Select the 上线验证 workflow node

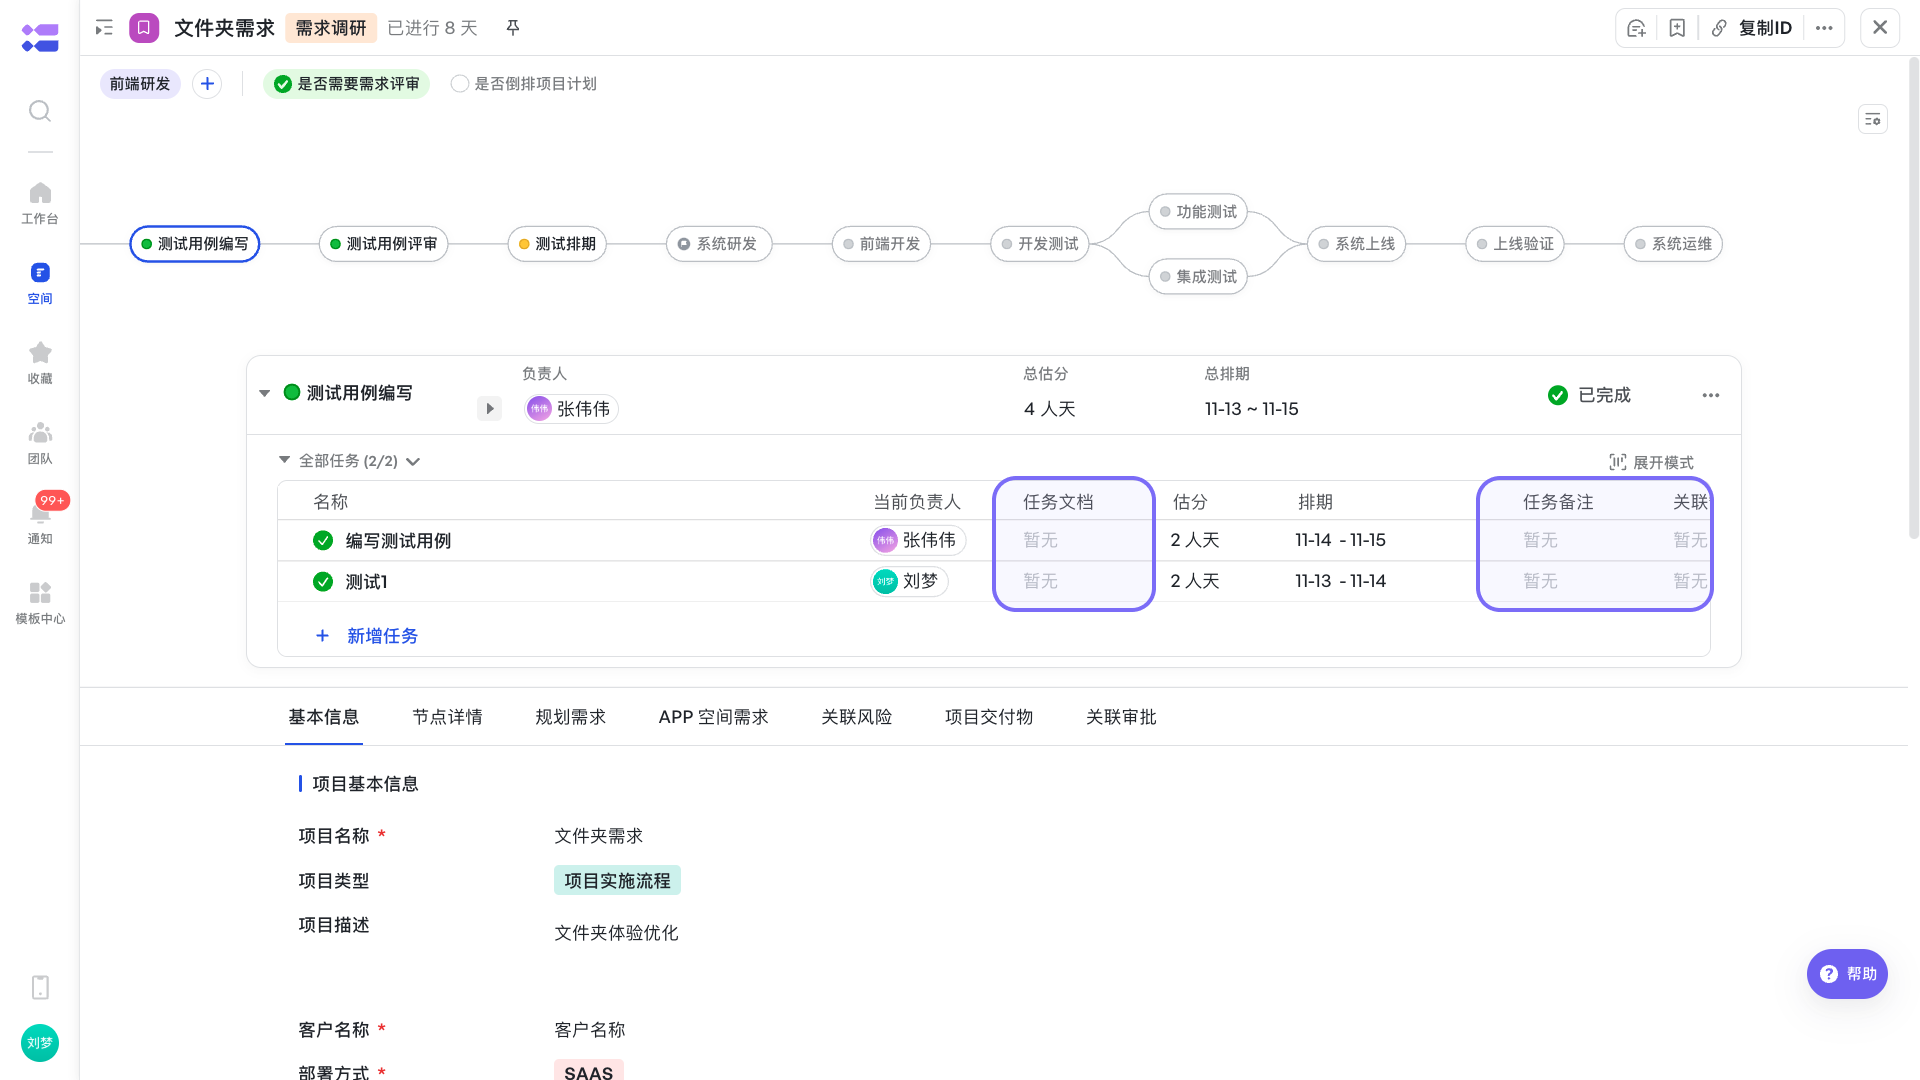click(1515, 244)
